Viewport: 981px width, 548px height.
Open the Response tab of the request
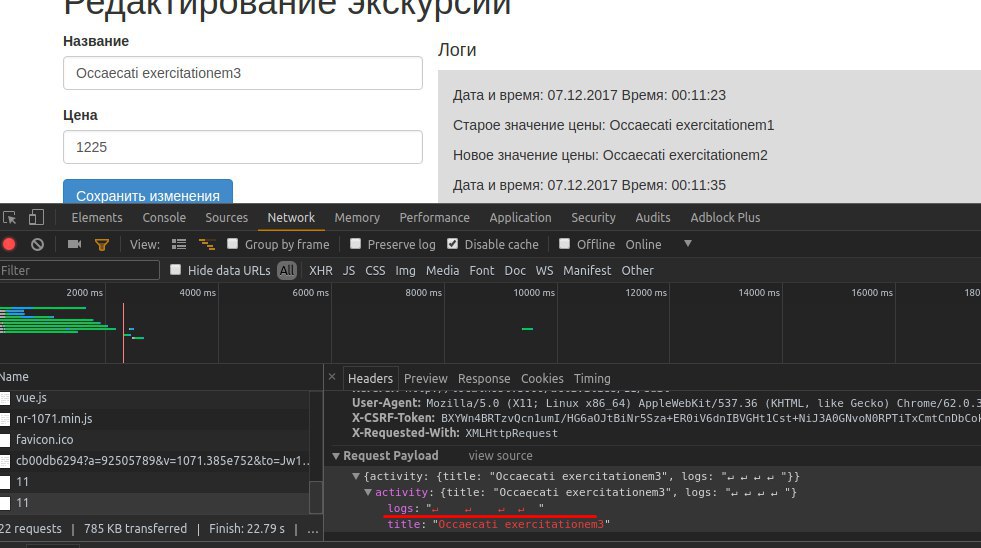click(484, 378)
